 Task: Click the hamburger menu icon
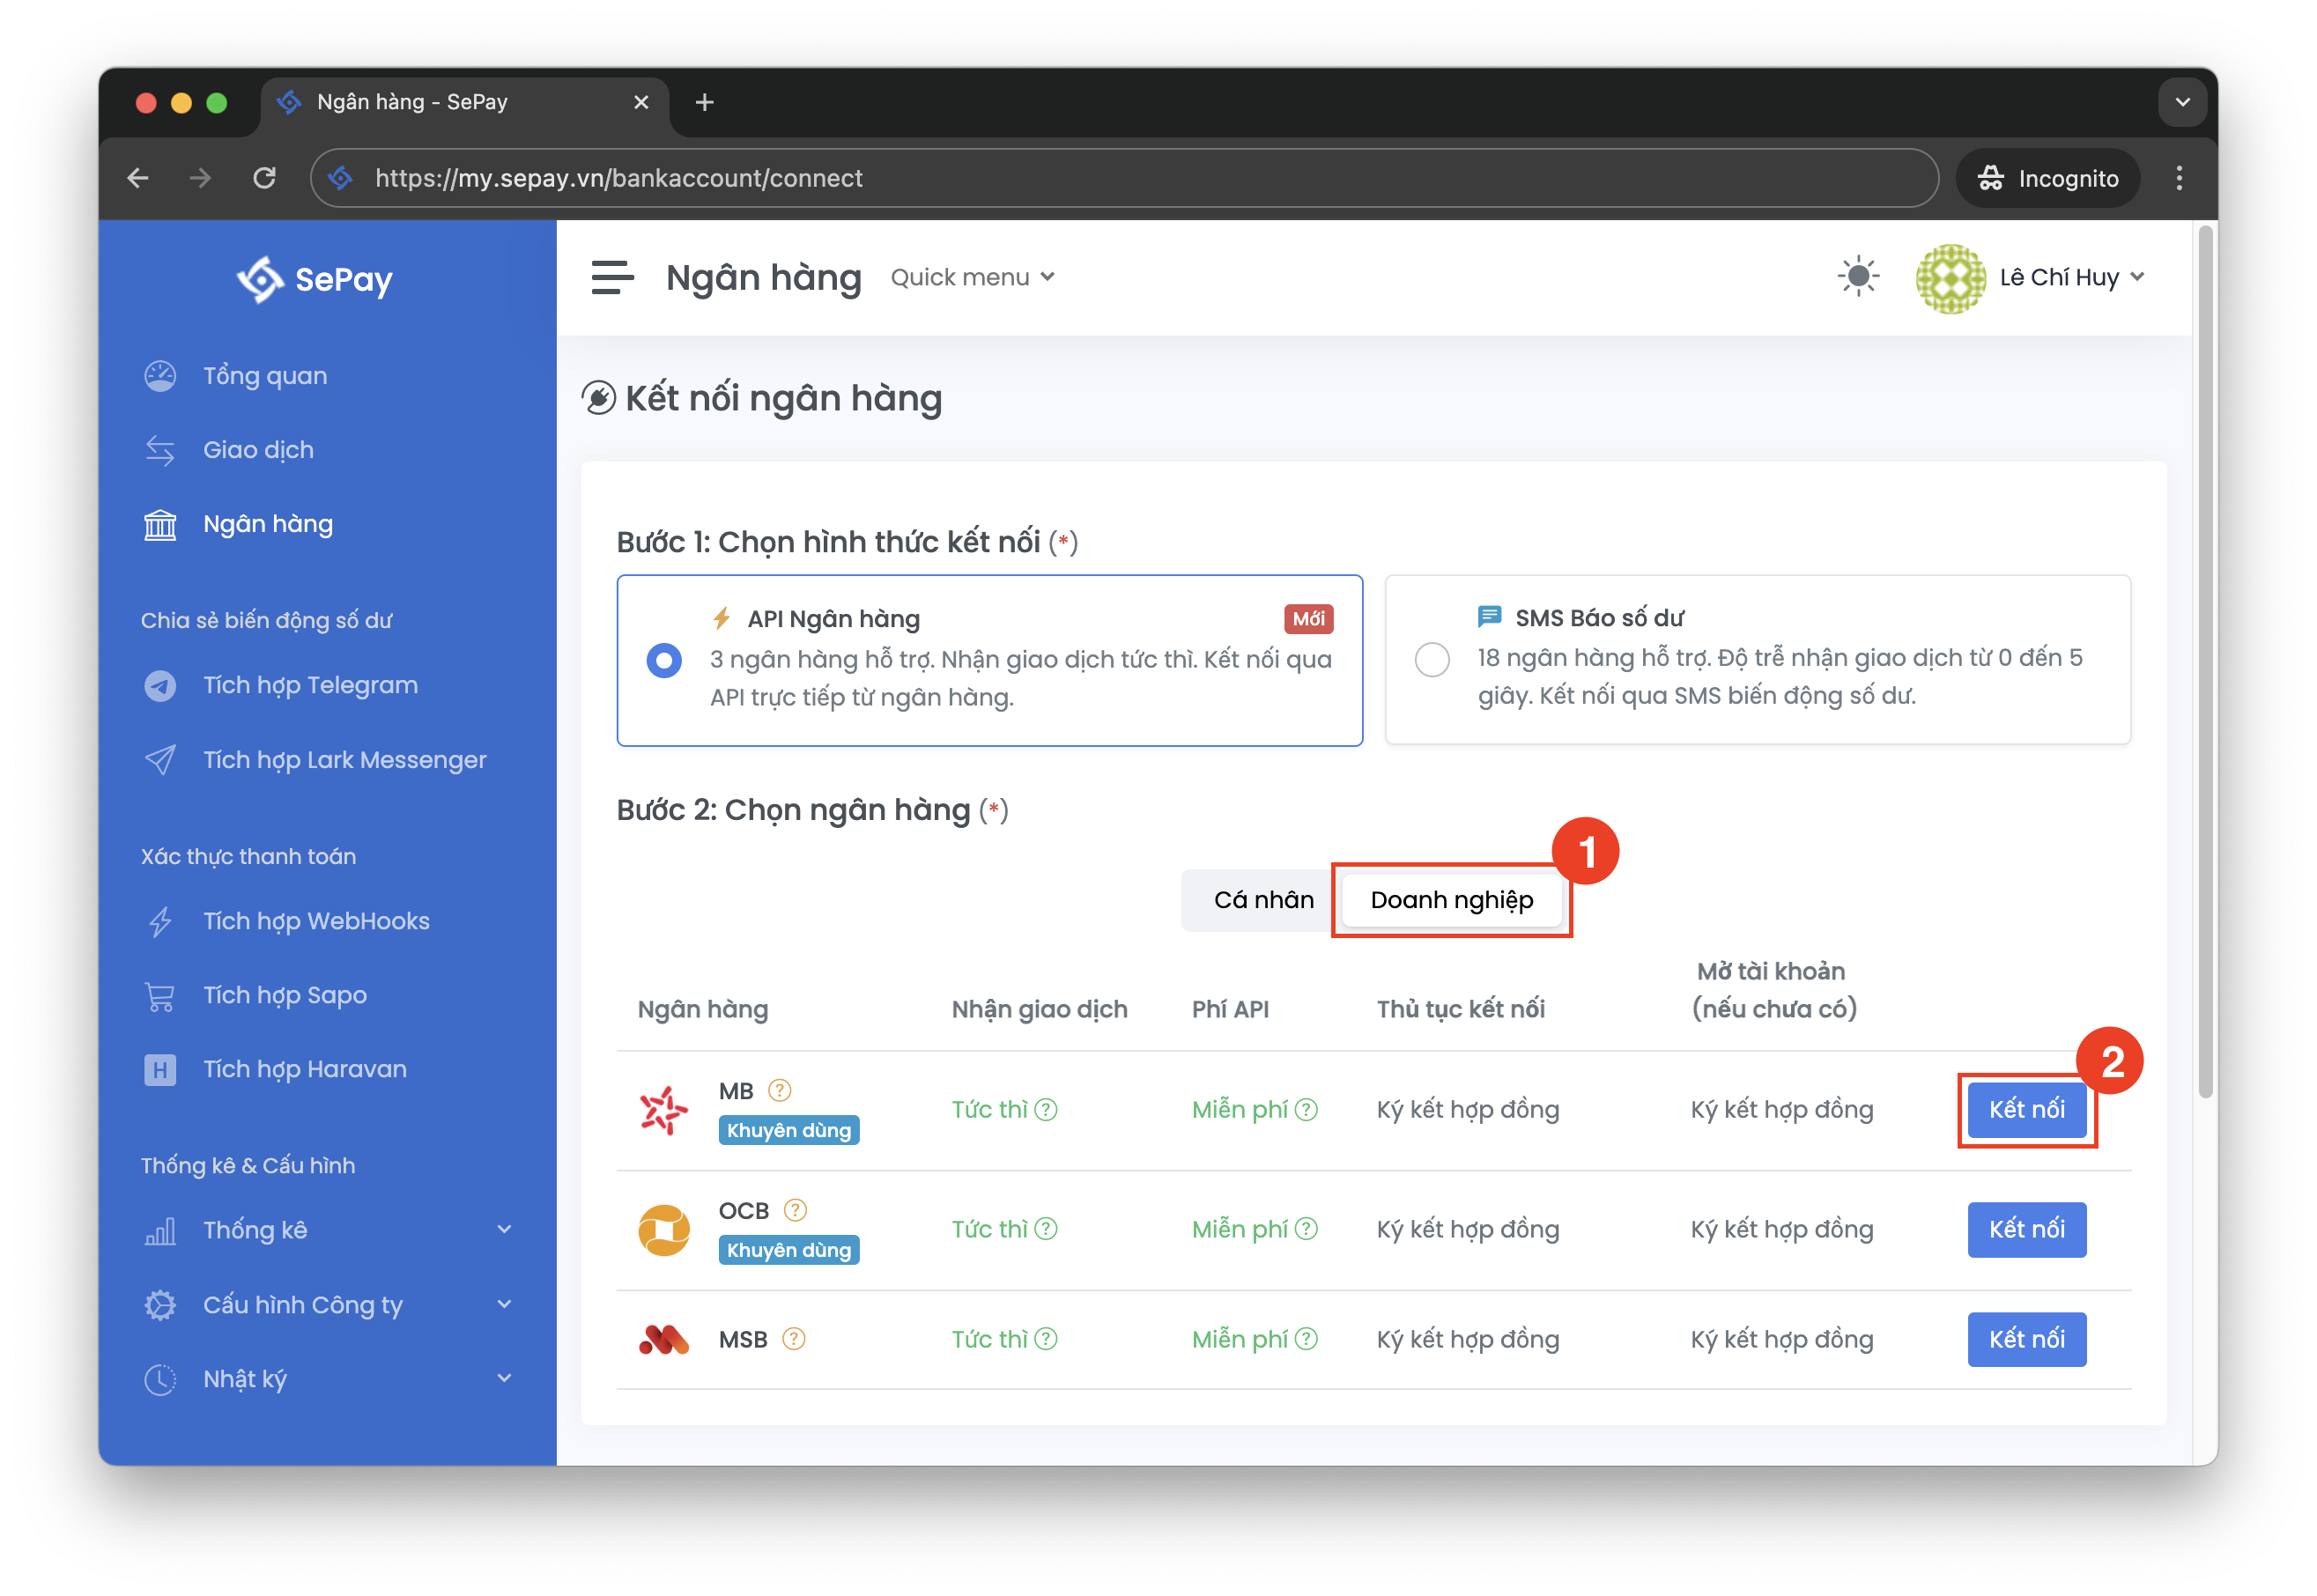[612, 277]
